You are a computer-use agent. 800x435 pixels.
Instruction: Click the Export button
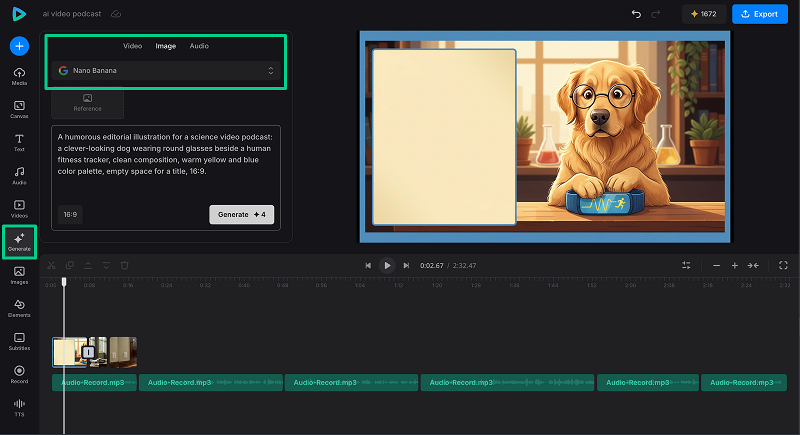760,14
